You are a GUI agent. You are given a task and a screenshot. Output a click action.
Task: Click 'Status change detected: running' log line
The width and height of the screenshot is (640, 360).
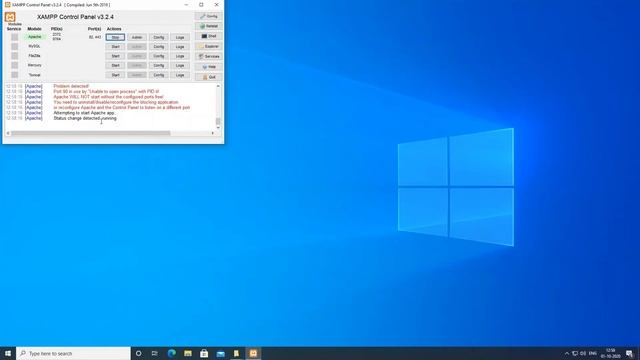pos(85,118)
